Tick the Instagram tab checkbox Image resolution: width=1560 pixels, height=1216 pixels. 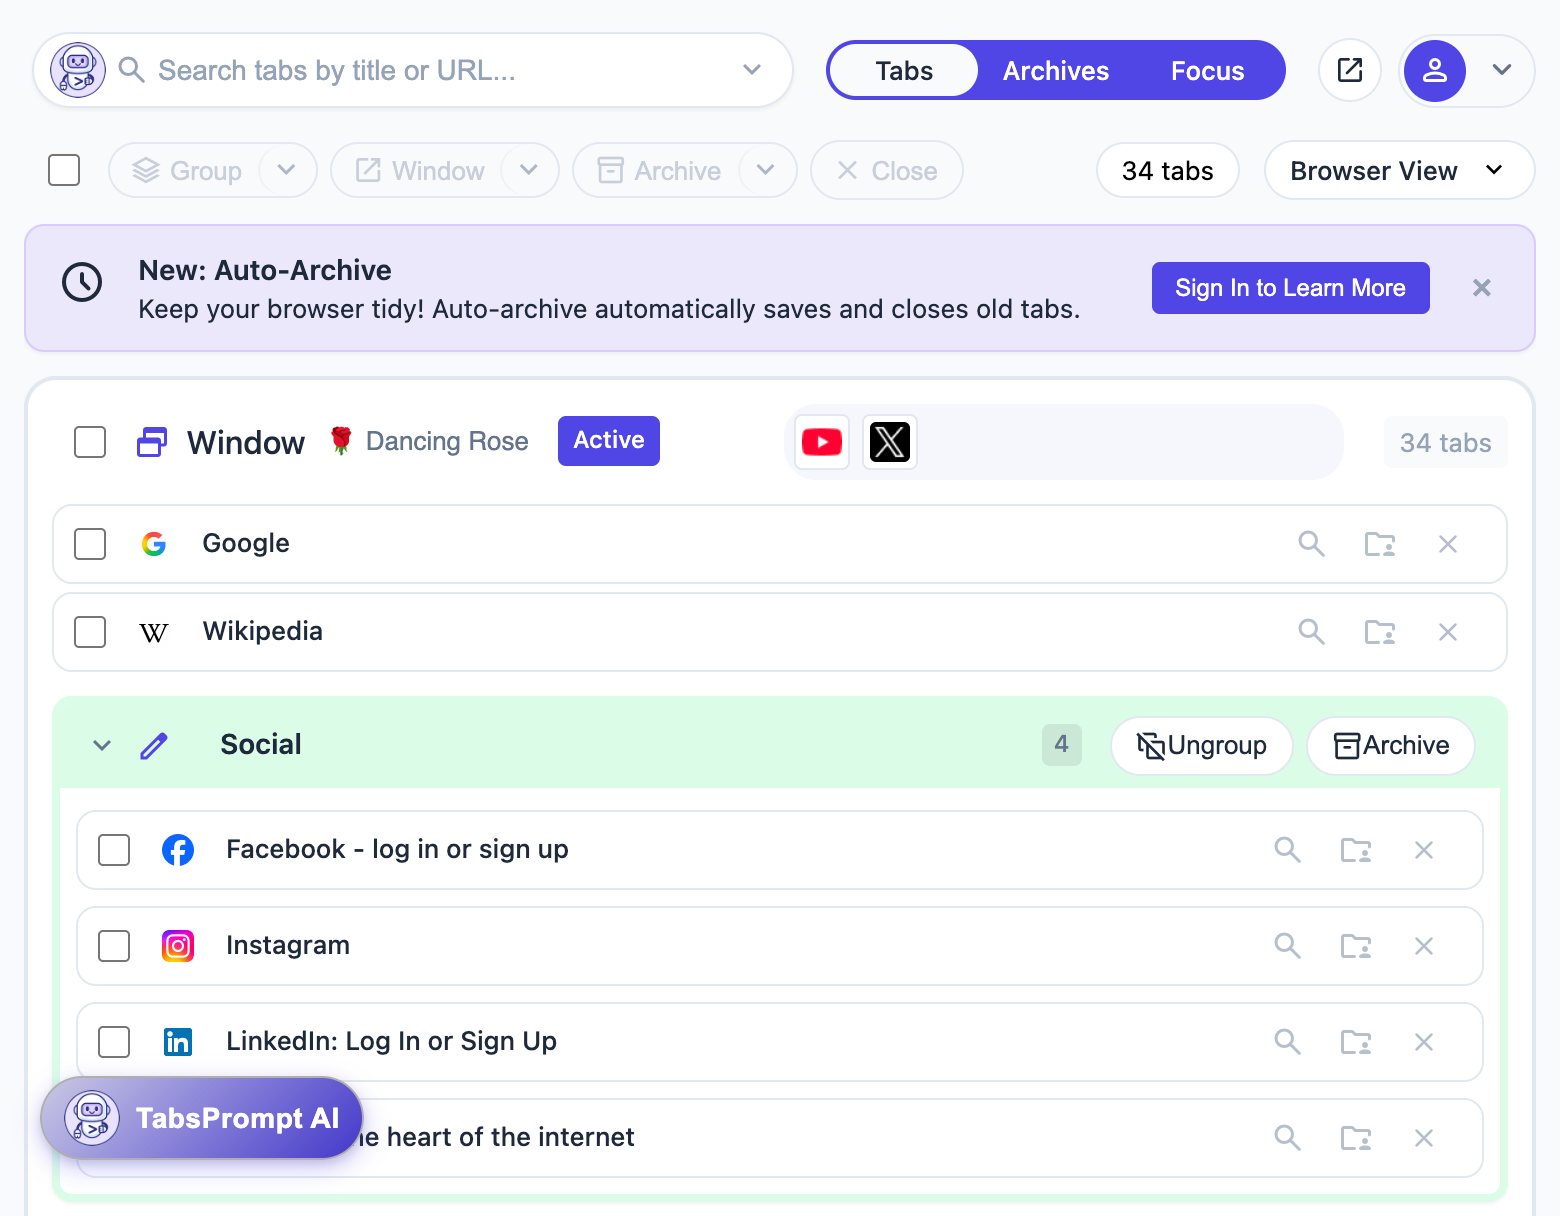pos(114,946)
